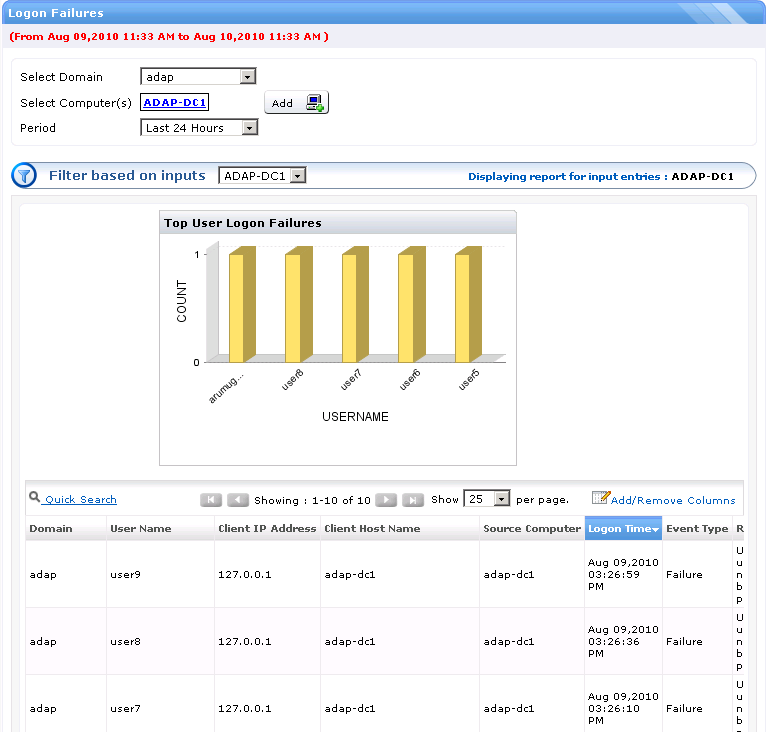Sort by Client IP Address column
This screenshot has width=766, height=732.
point(267,529)
